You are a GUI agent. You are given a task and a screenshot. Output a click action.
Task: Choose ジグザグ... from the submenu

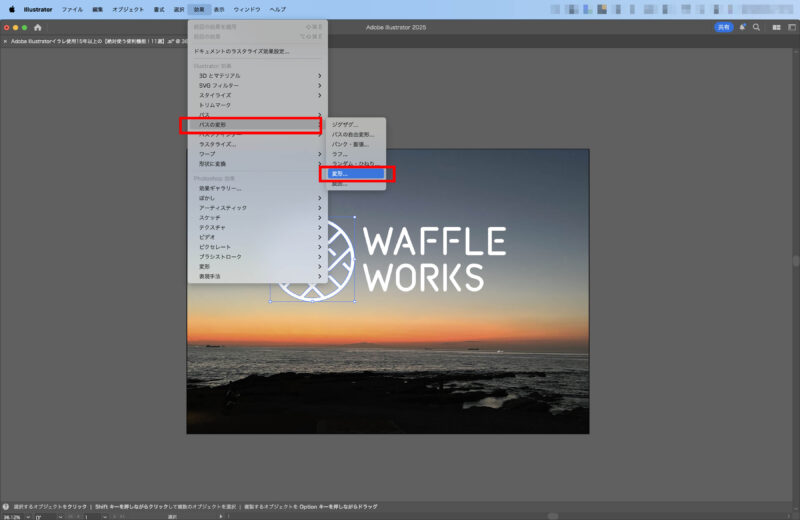[345, 125]
